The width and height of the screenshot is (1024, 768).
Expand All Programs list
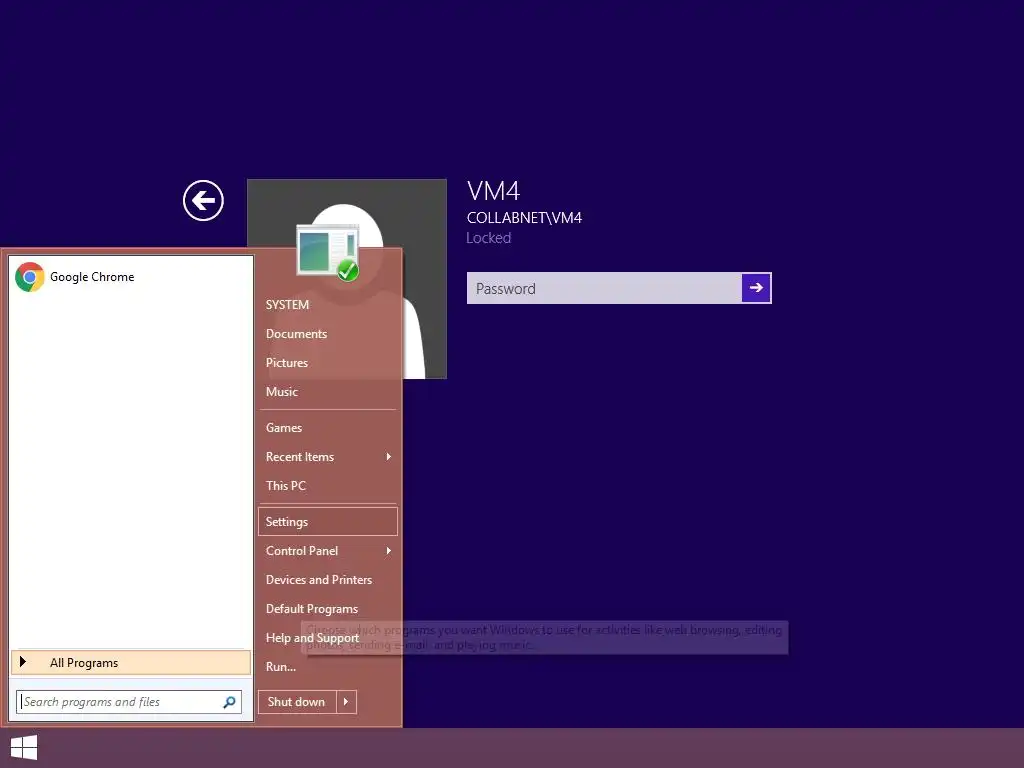click(x=131, y=663)
